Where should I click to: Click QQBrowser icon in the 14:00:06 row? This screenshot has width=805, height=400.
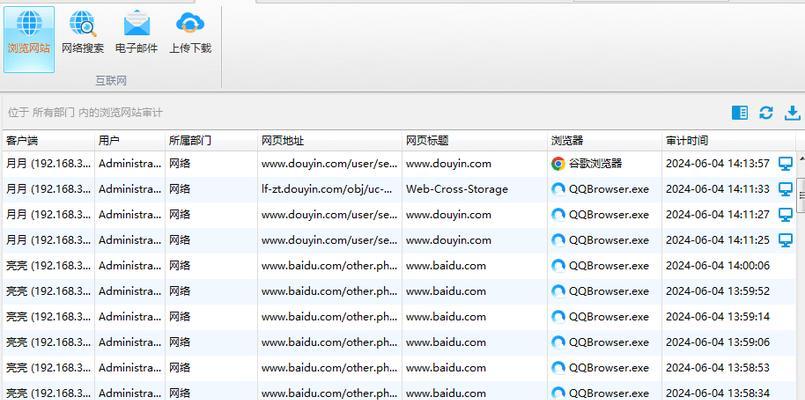coord(558,265)
